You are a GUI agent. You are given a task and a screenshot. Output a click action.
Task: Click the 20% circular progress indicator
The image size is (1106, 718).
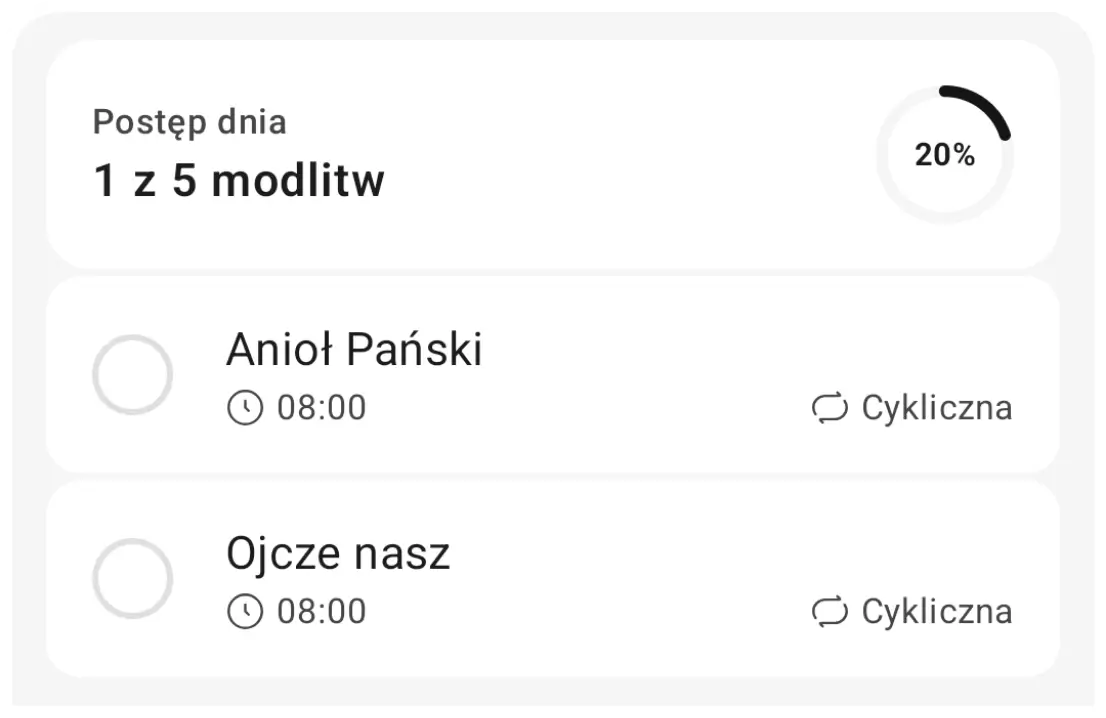pyautogui.click(x=944, y=155)
